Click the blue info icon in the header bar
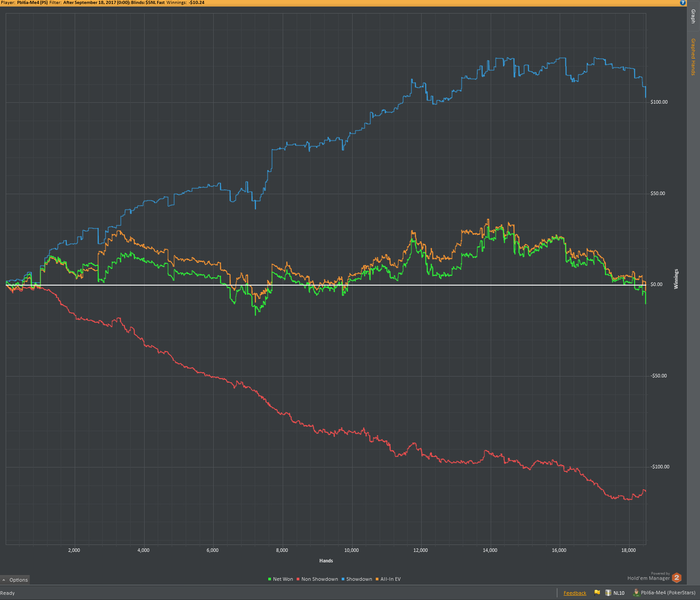This screenshot has width=700, height=600. pos(683,3)
